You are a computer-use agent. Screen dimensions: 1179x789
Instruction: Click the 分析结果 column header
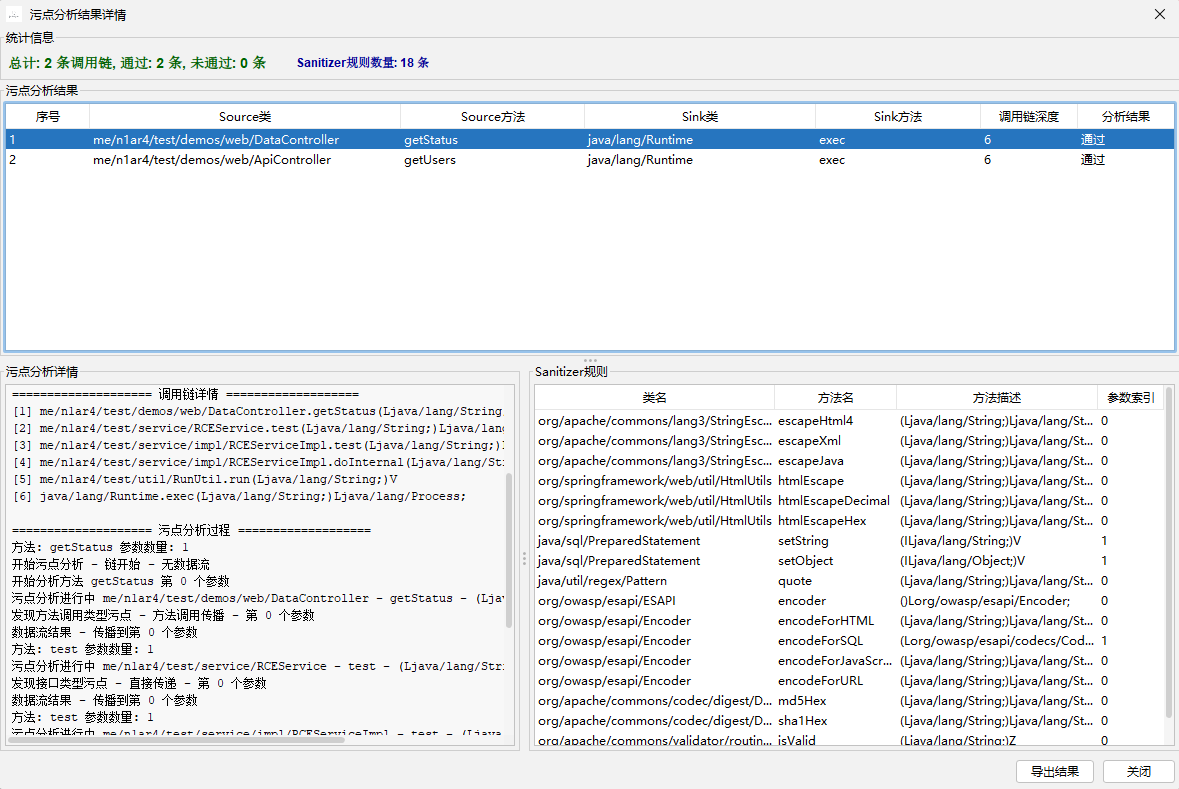click(1125, 117)
